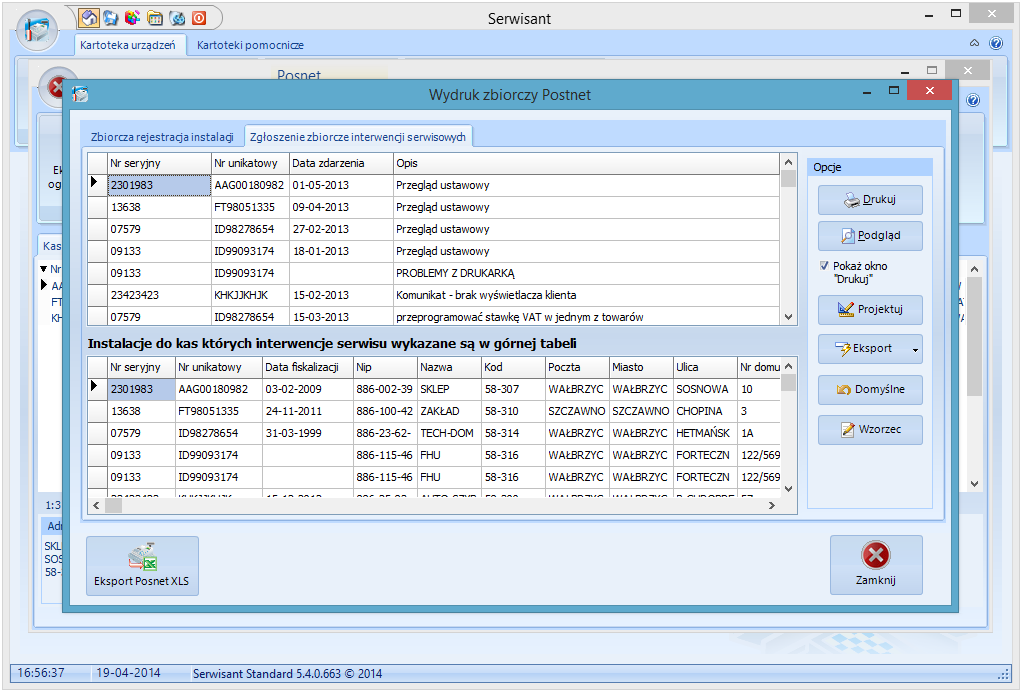Click the Nazwa column header
Image resolution: width=1023 pixels, height=692 pixels.
[449, 367]
